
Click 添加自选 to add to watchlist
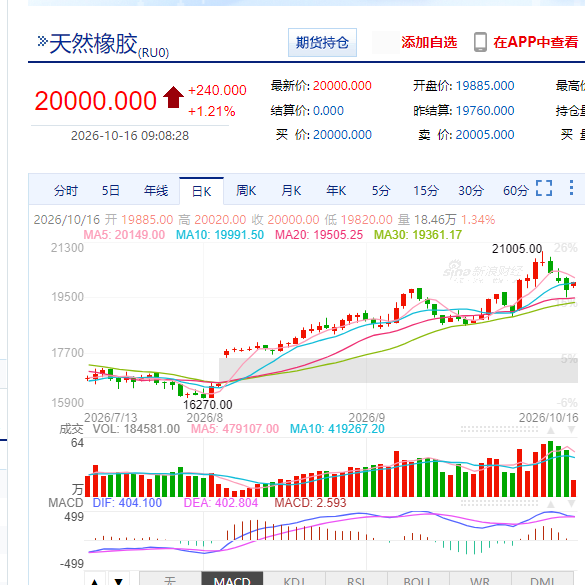(429, 42)
